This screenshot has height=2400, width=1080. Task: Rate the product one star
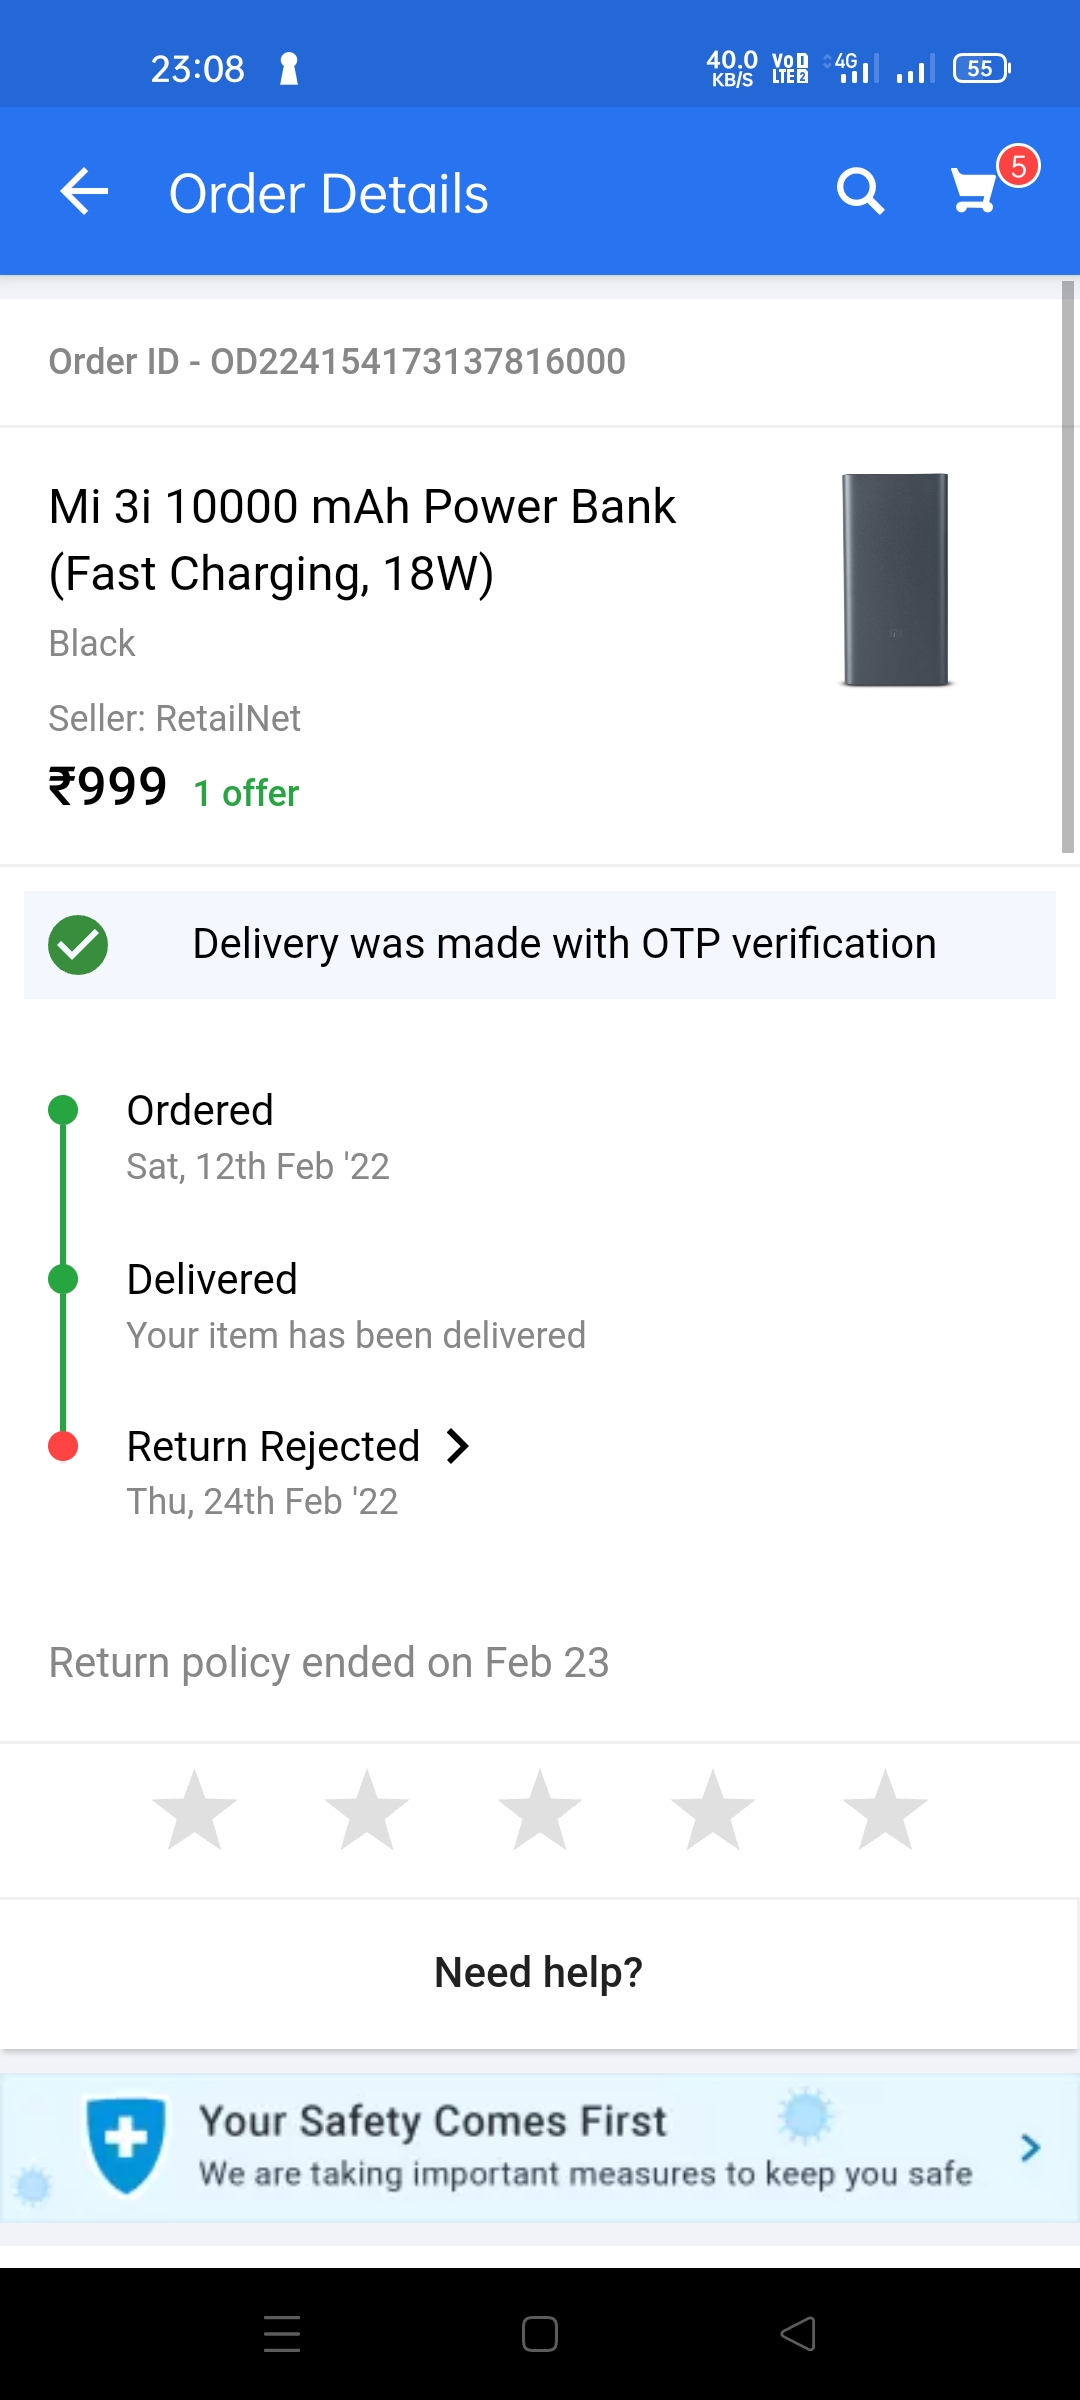point(194,1810)
